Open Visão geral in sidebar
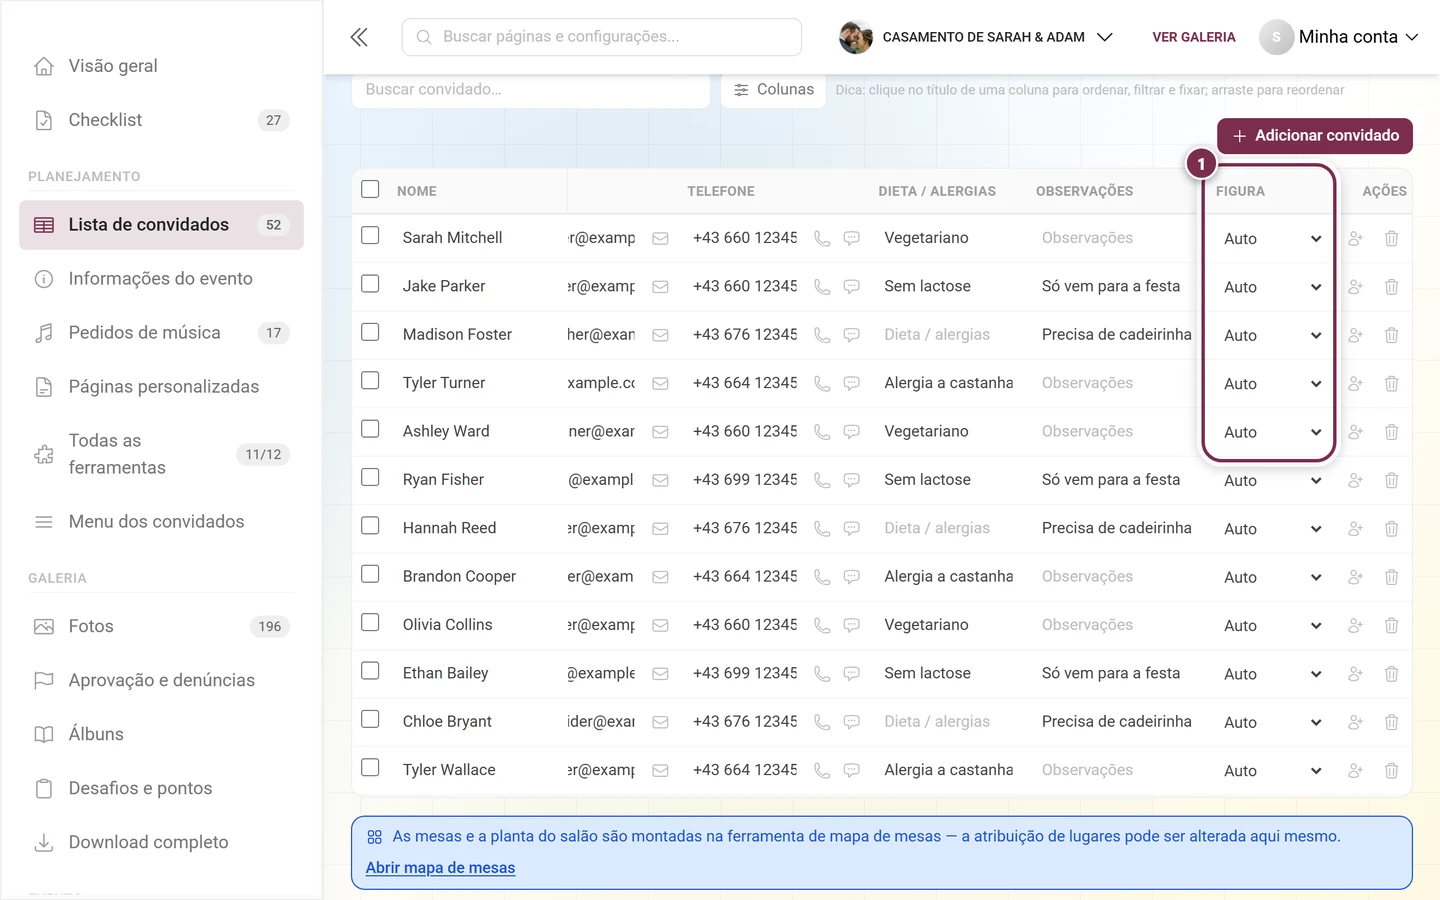 [161, 66]
